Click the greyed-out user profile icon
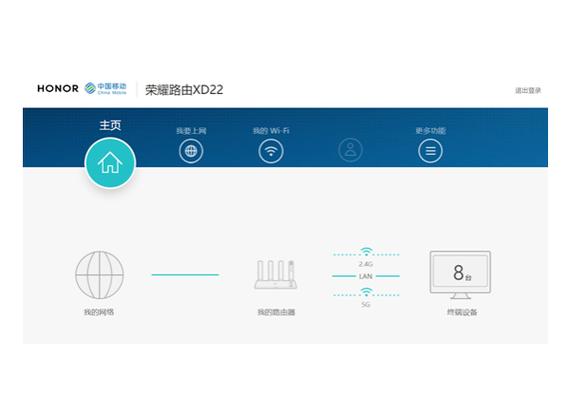 point(350,150)
